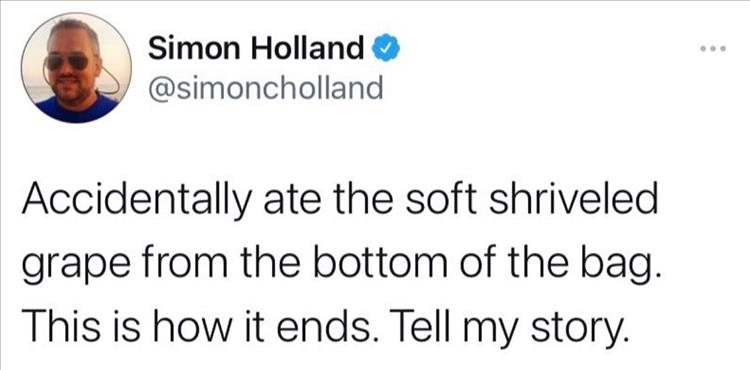This screenshot has height=370, width=750.
Task: Click the sunglasses in the profile avatar
Action: (67, 61)
